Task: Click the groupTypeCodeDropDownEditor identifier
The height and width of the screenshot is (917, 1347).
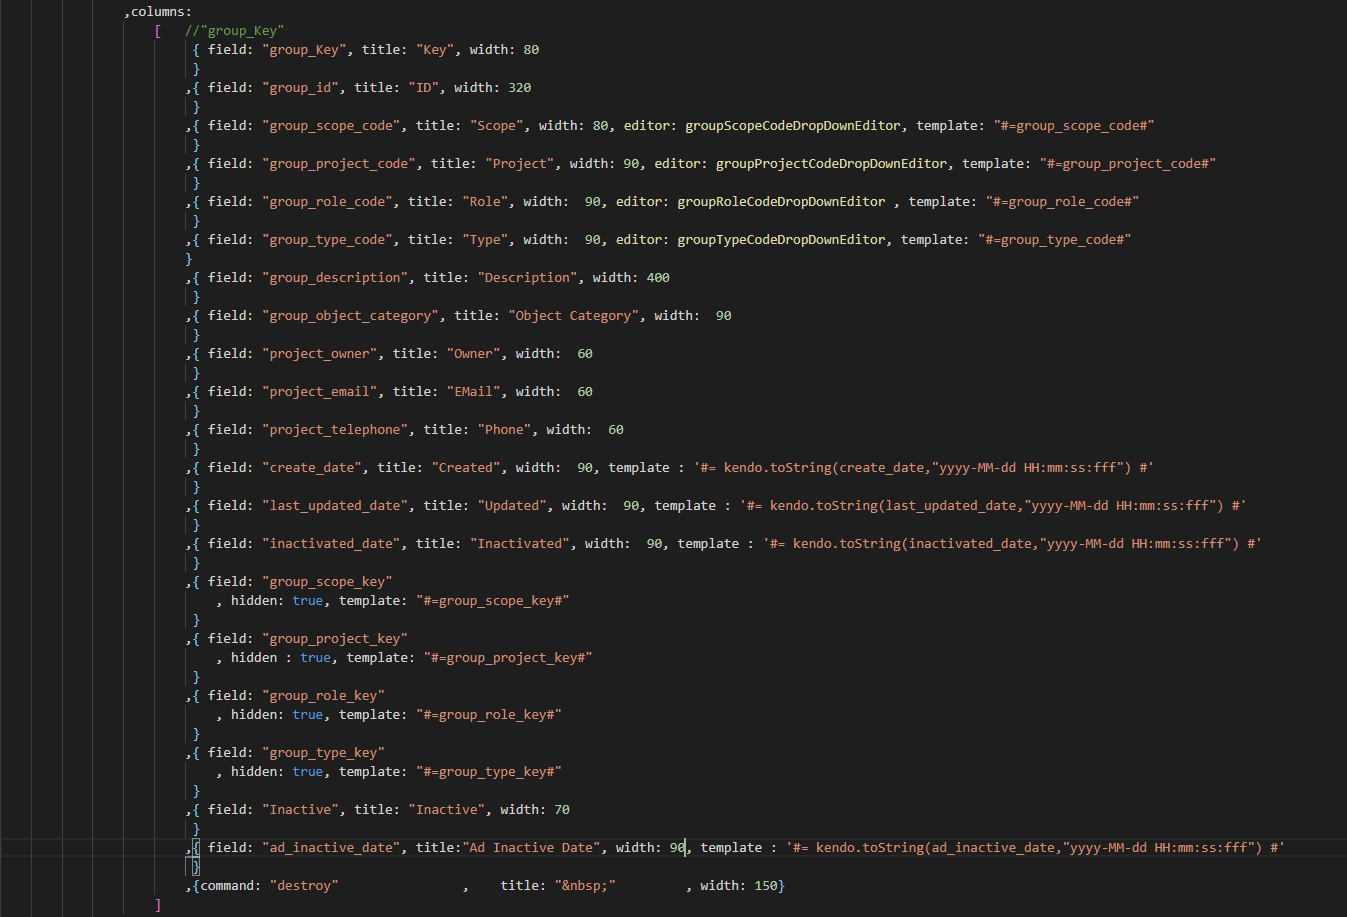Action: (780, 240)
